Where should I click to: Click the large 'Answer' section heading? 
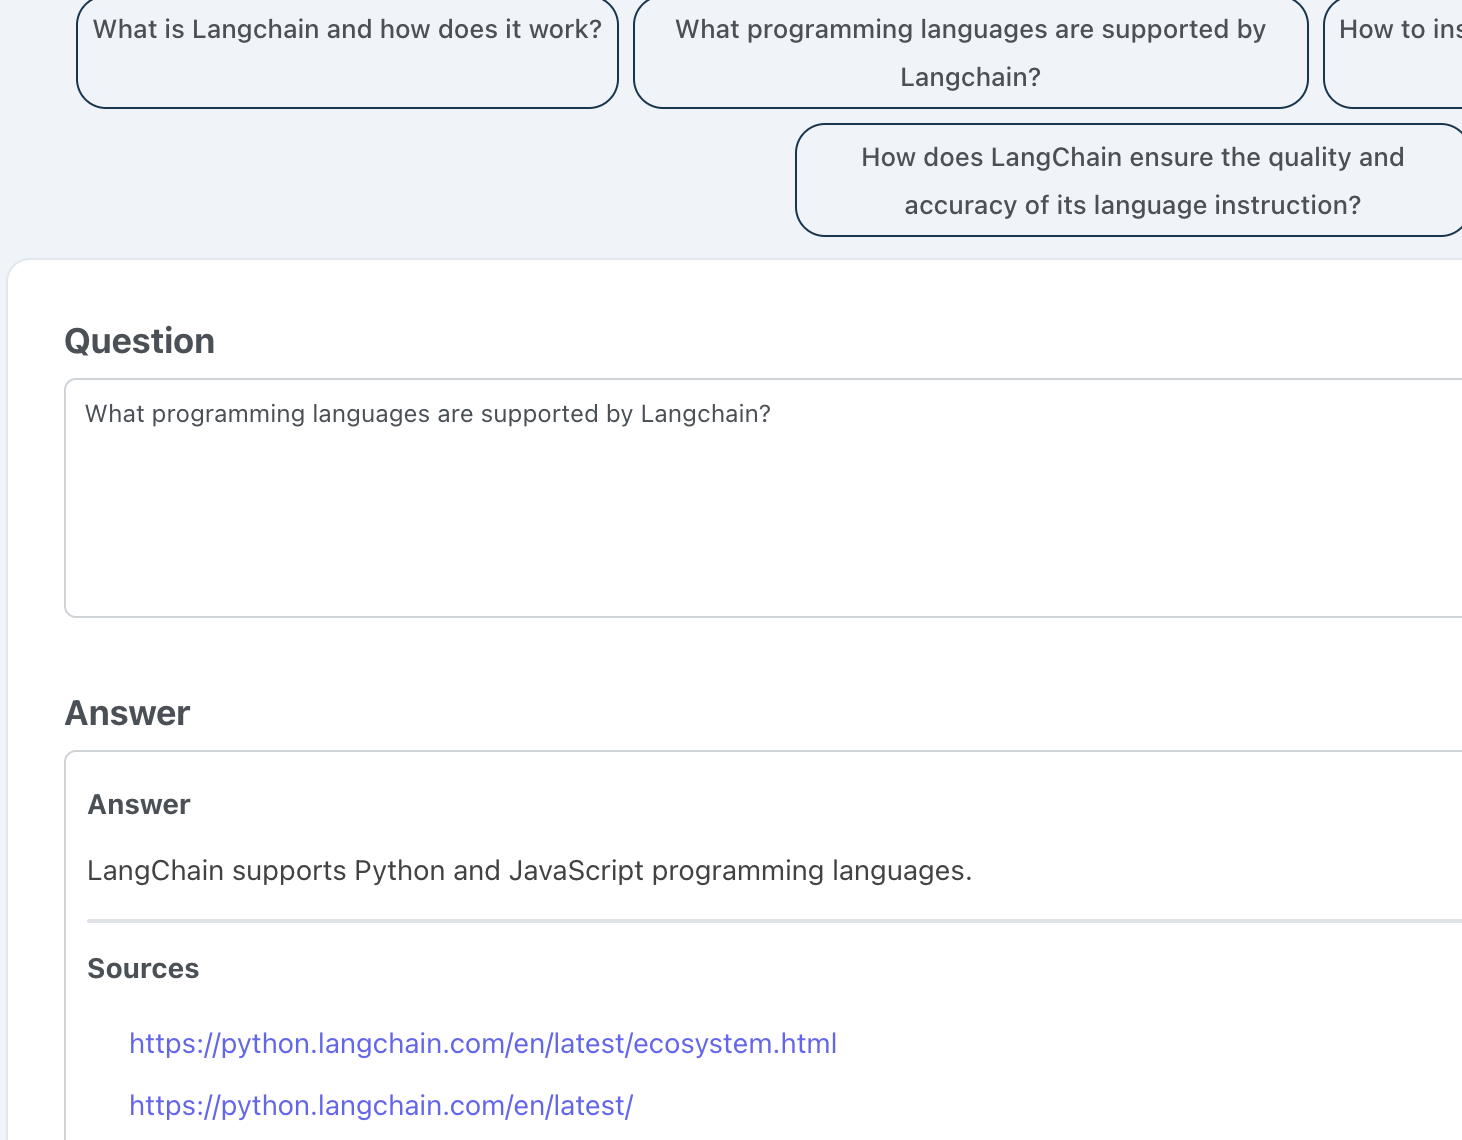[127, 713]
